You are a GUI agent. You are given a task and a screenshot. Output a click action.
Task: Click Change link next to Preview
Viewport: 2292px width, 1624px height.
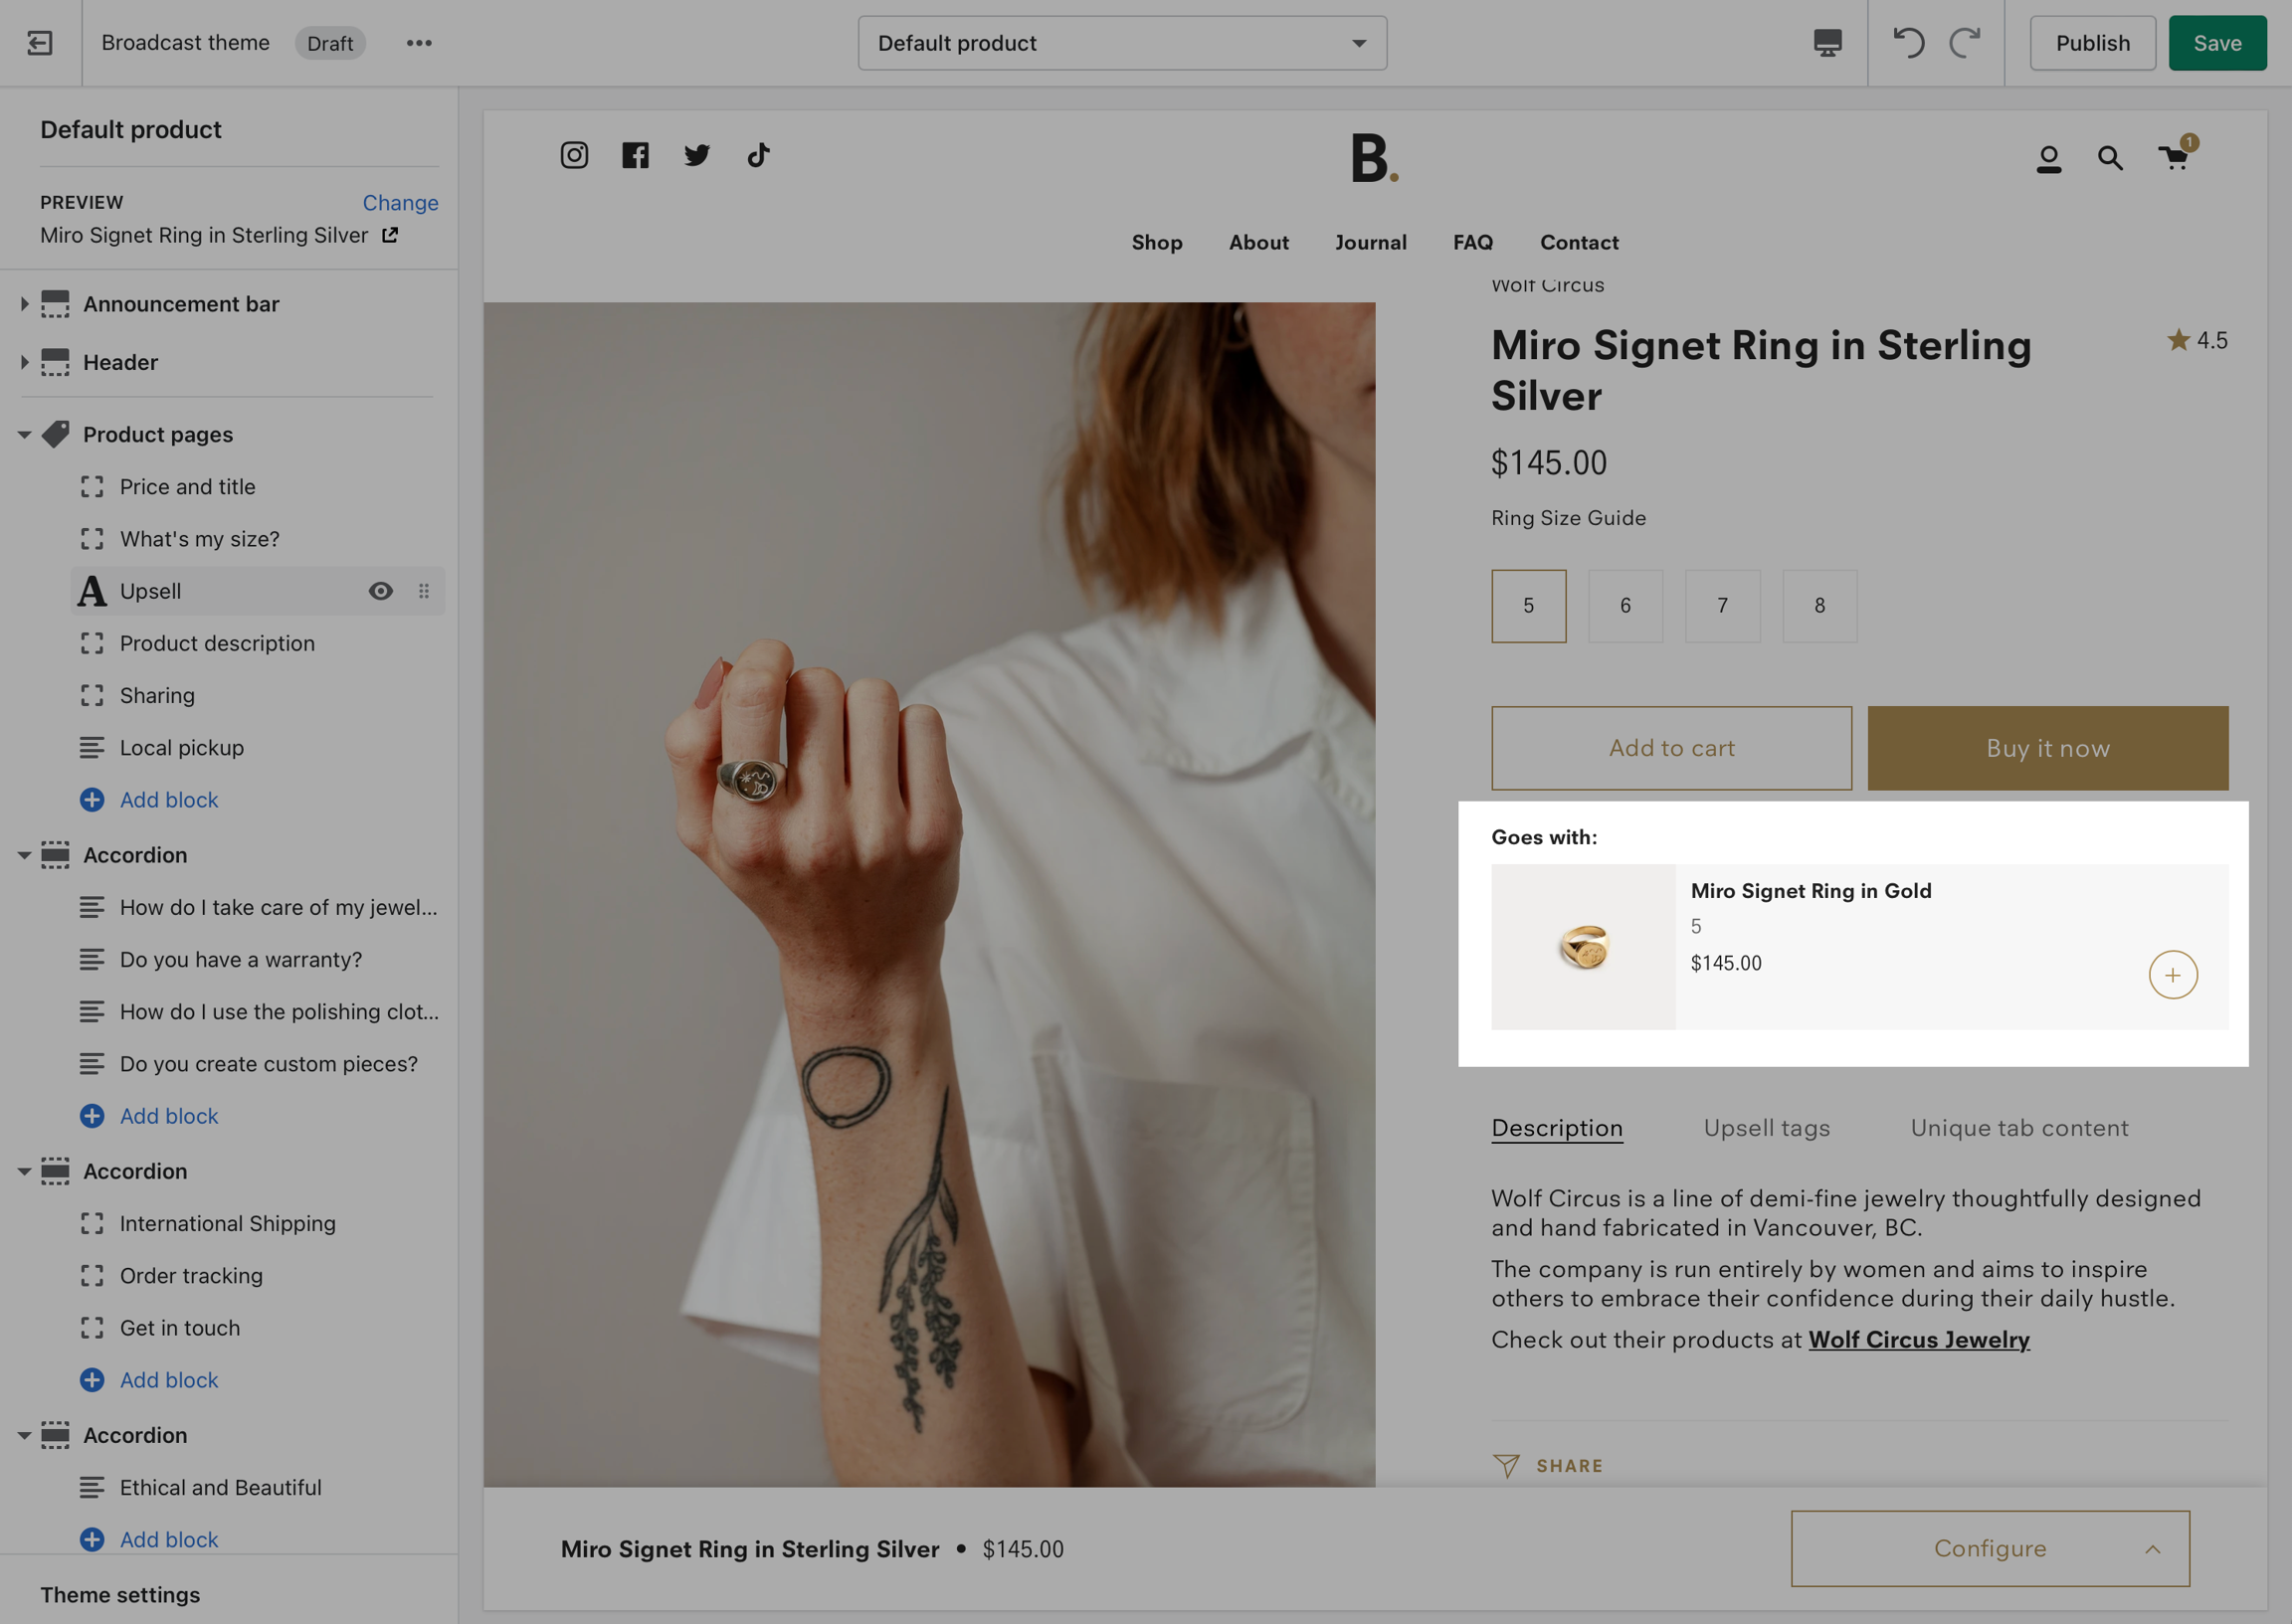click(400, 203)
